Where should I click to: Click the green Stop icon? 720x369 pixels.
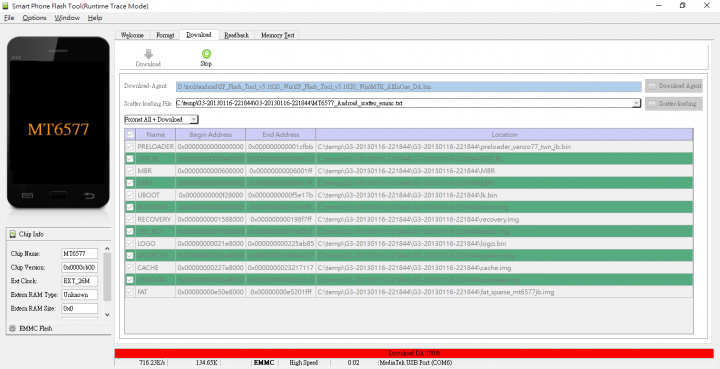tap(206, 54)
